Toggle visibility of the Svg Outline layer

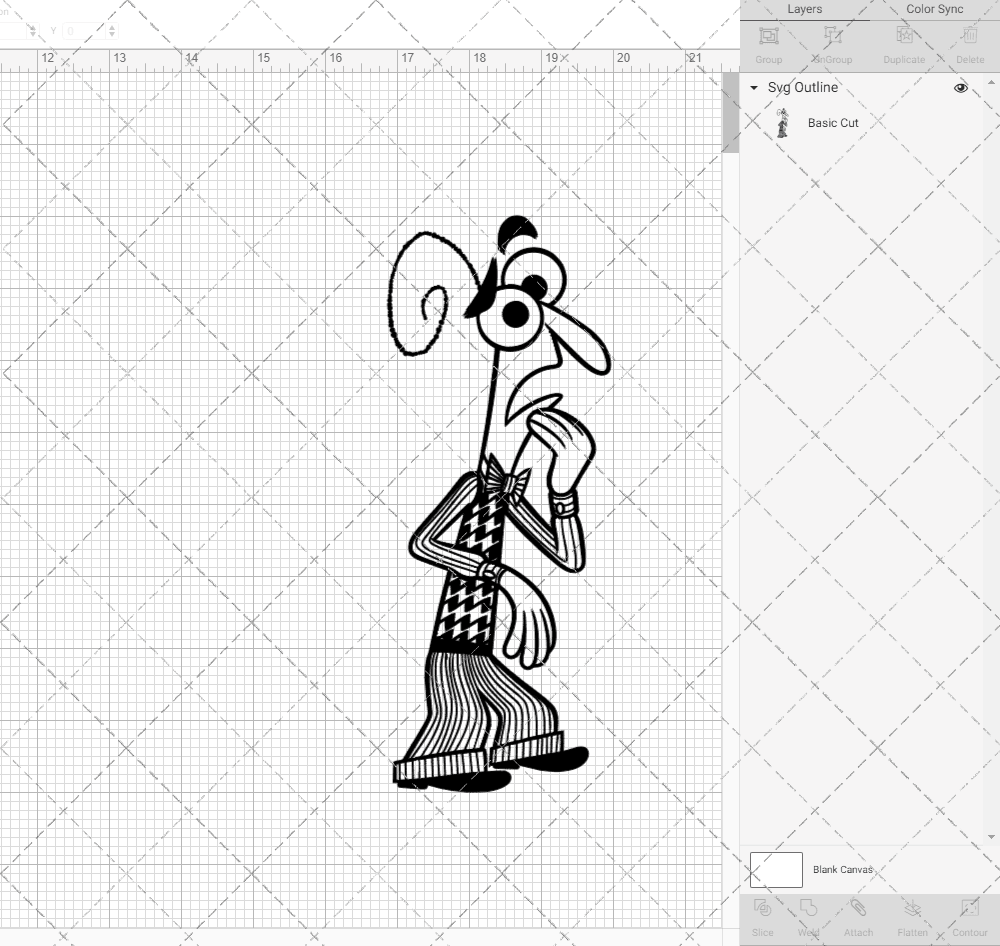point(960,88)
